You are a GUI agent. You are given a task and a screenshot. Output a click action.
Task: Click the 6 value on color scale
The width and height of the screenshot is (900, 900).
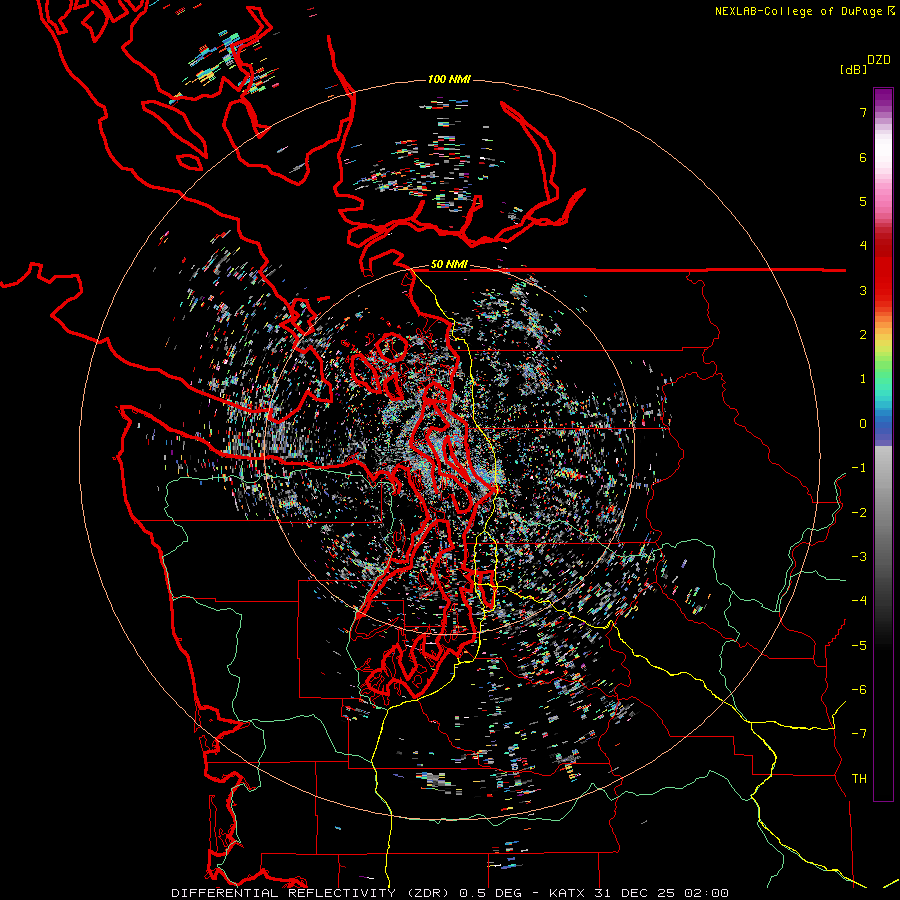click(863, 157)
